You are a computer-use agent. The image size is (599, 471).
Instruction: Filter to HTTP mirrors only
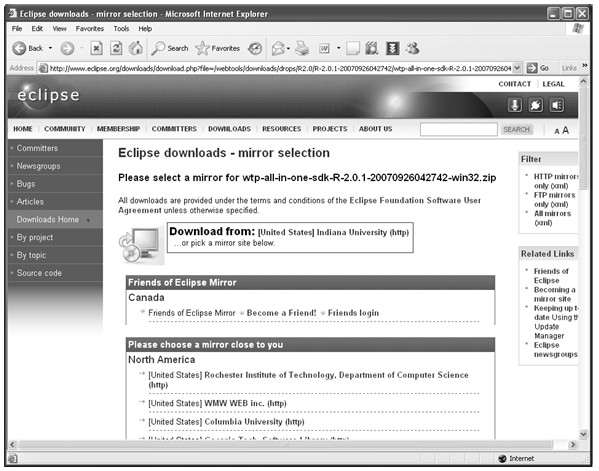coord(556,181)
